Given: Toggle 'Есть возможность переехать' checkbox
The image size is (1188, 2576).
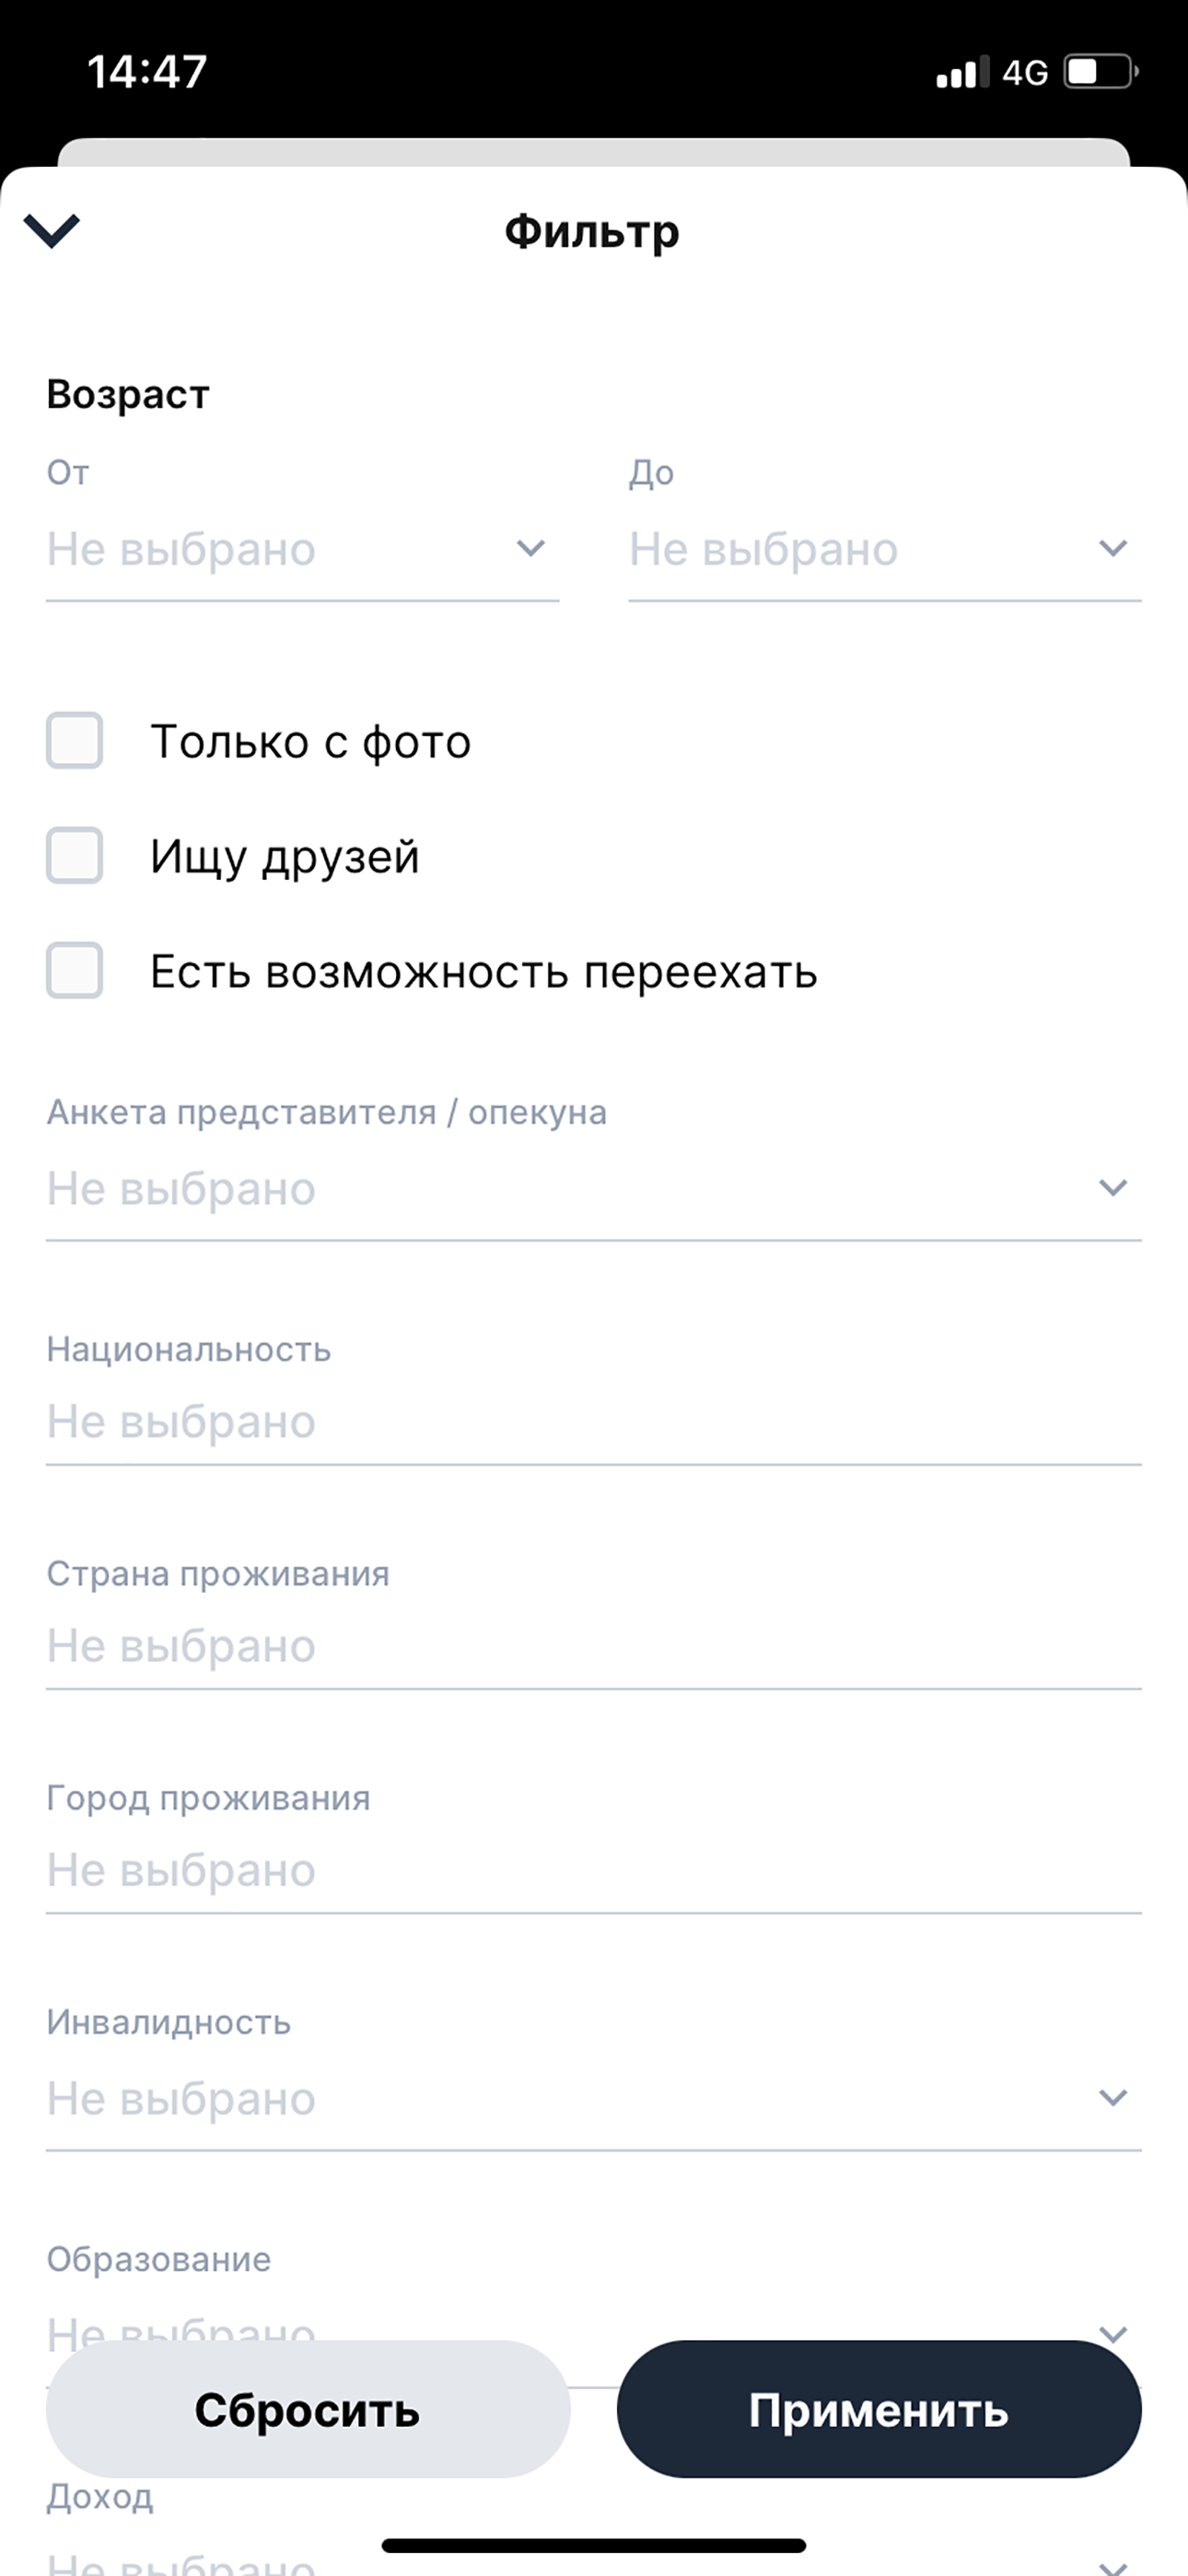Looking at the screenshot, I should click(75, 970).
